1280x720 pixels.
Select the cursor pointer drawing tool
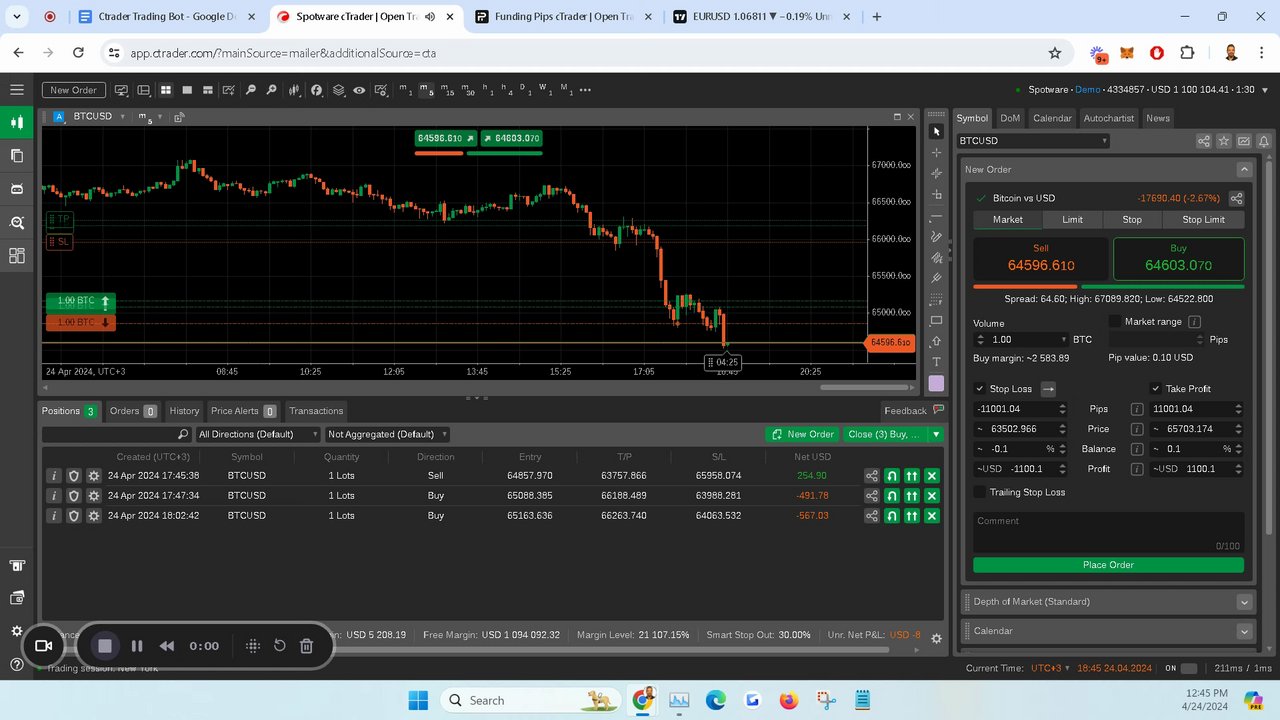936,131
